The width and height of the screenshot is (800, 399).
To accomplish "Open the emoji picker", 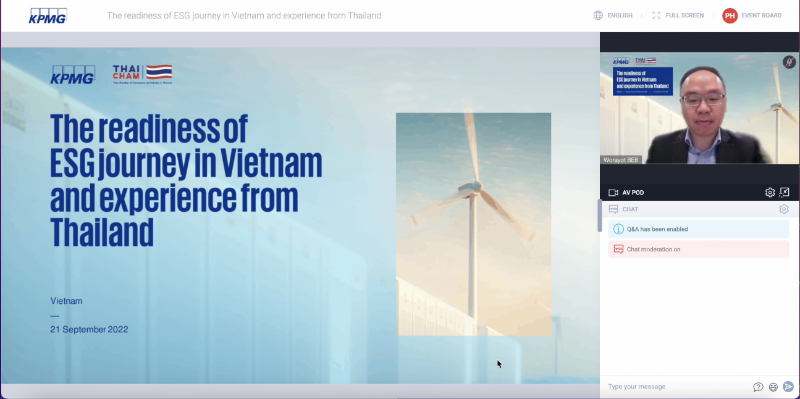I will (x=773, y=387).
